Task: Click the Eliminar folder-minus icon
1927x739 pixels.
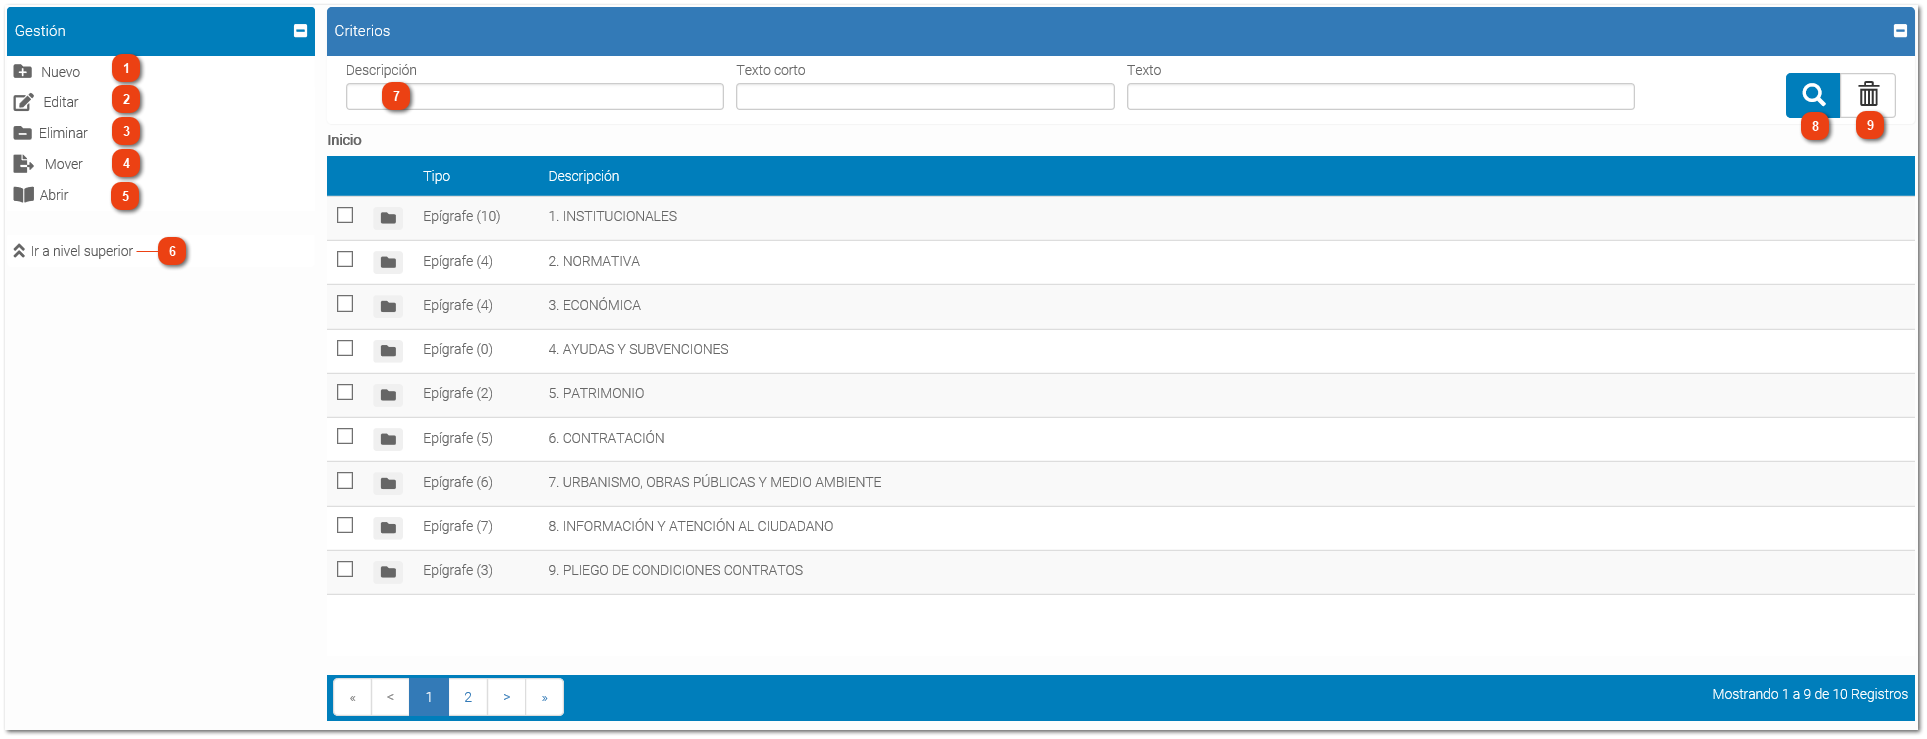Action: pyautogui.click(x=22, y=133)
